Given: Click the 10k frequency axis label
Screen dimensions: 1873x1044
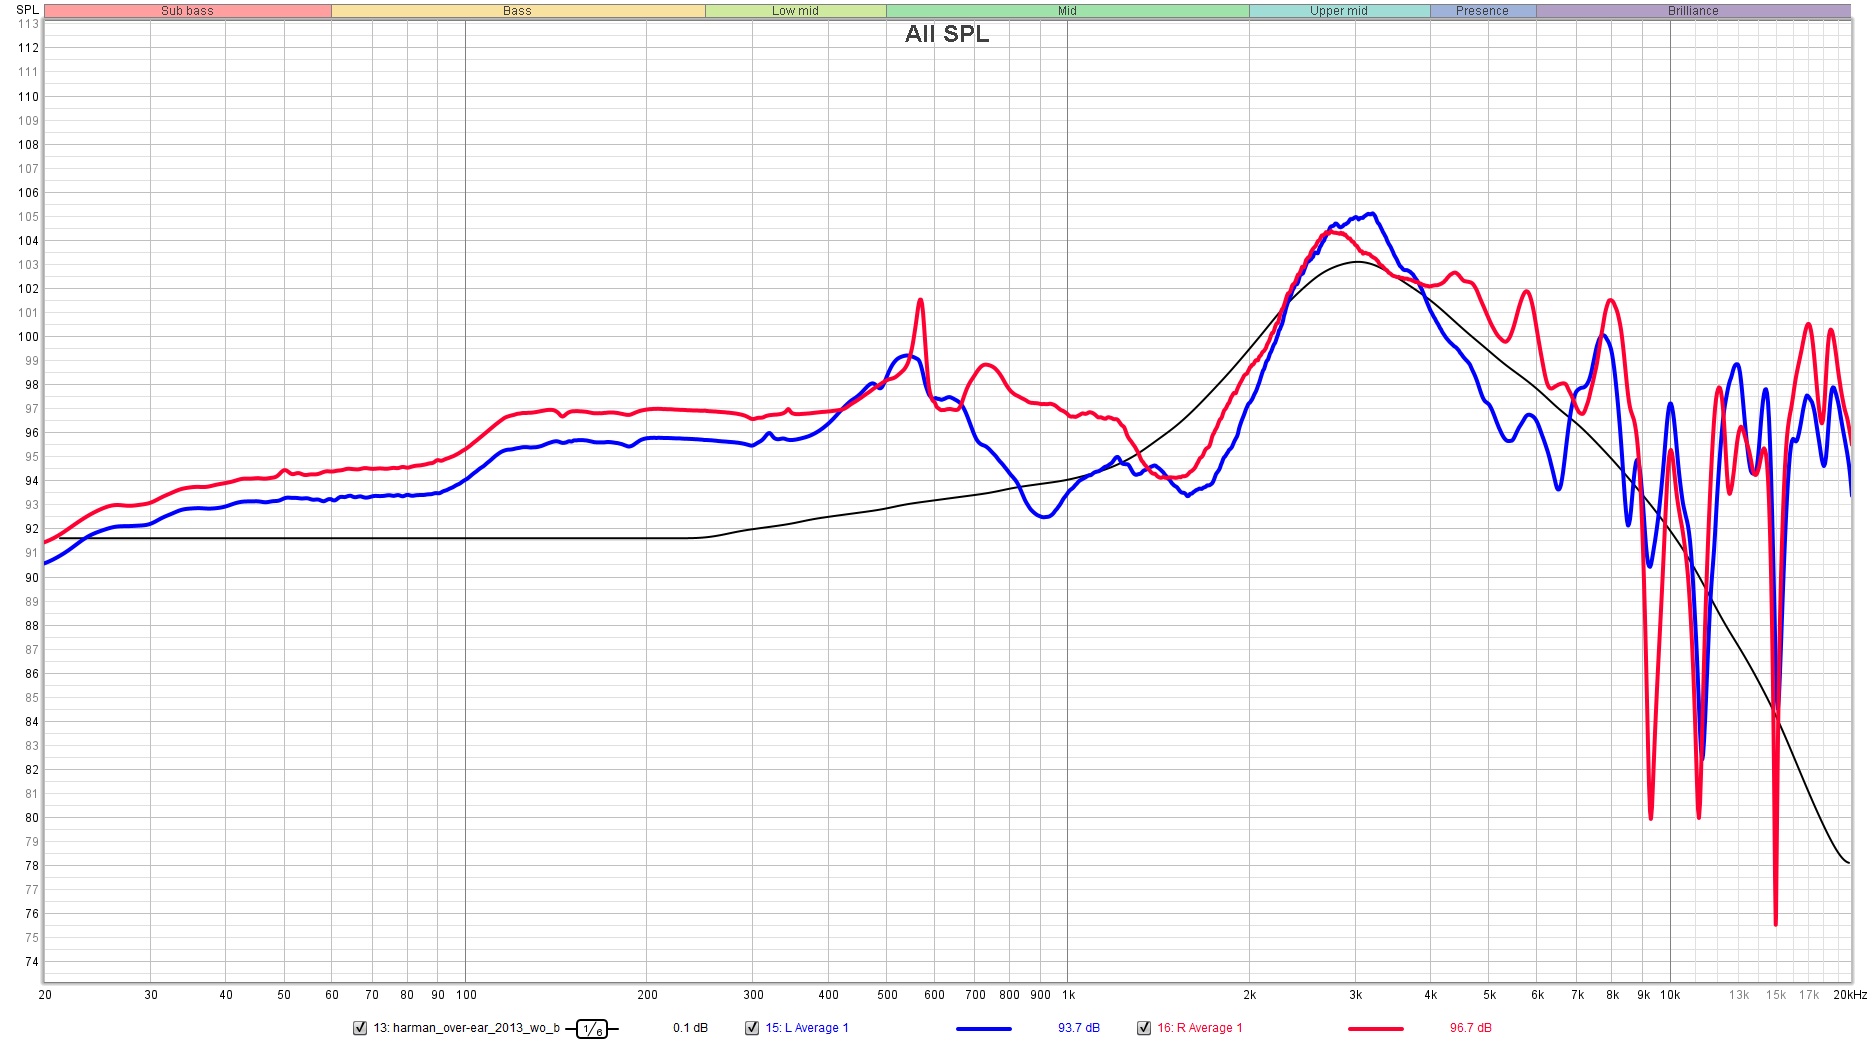Looking at the screenshot, I should (x=1670, y=995).
